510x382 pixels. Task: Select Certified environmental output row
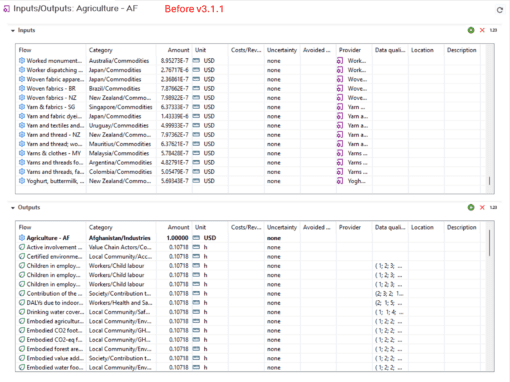(x=251, y=257)
